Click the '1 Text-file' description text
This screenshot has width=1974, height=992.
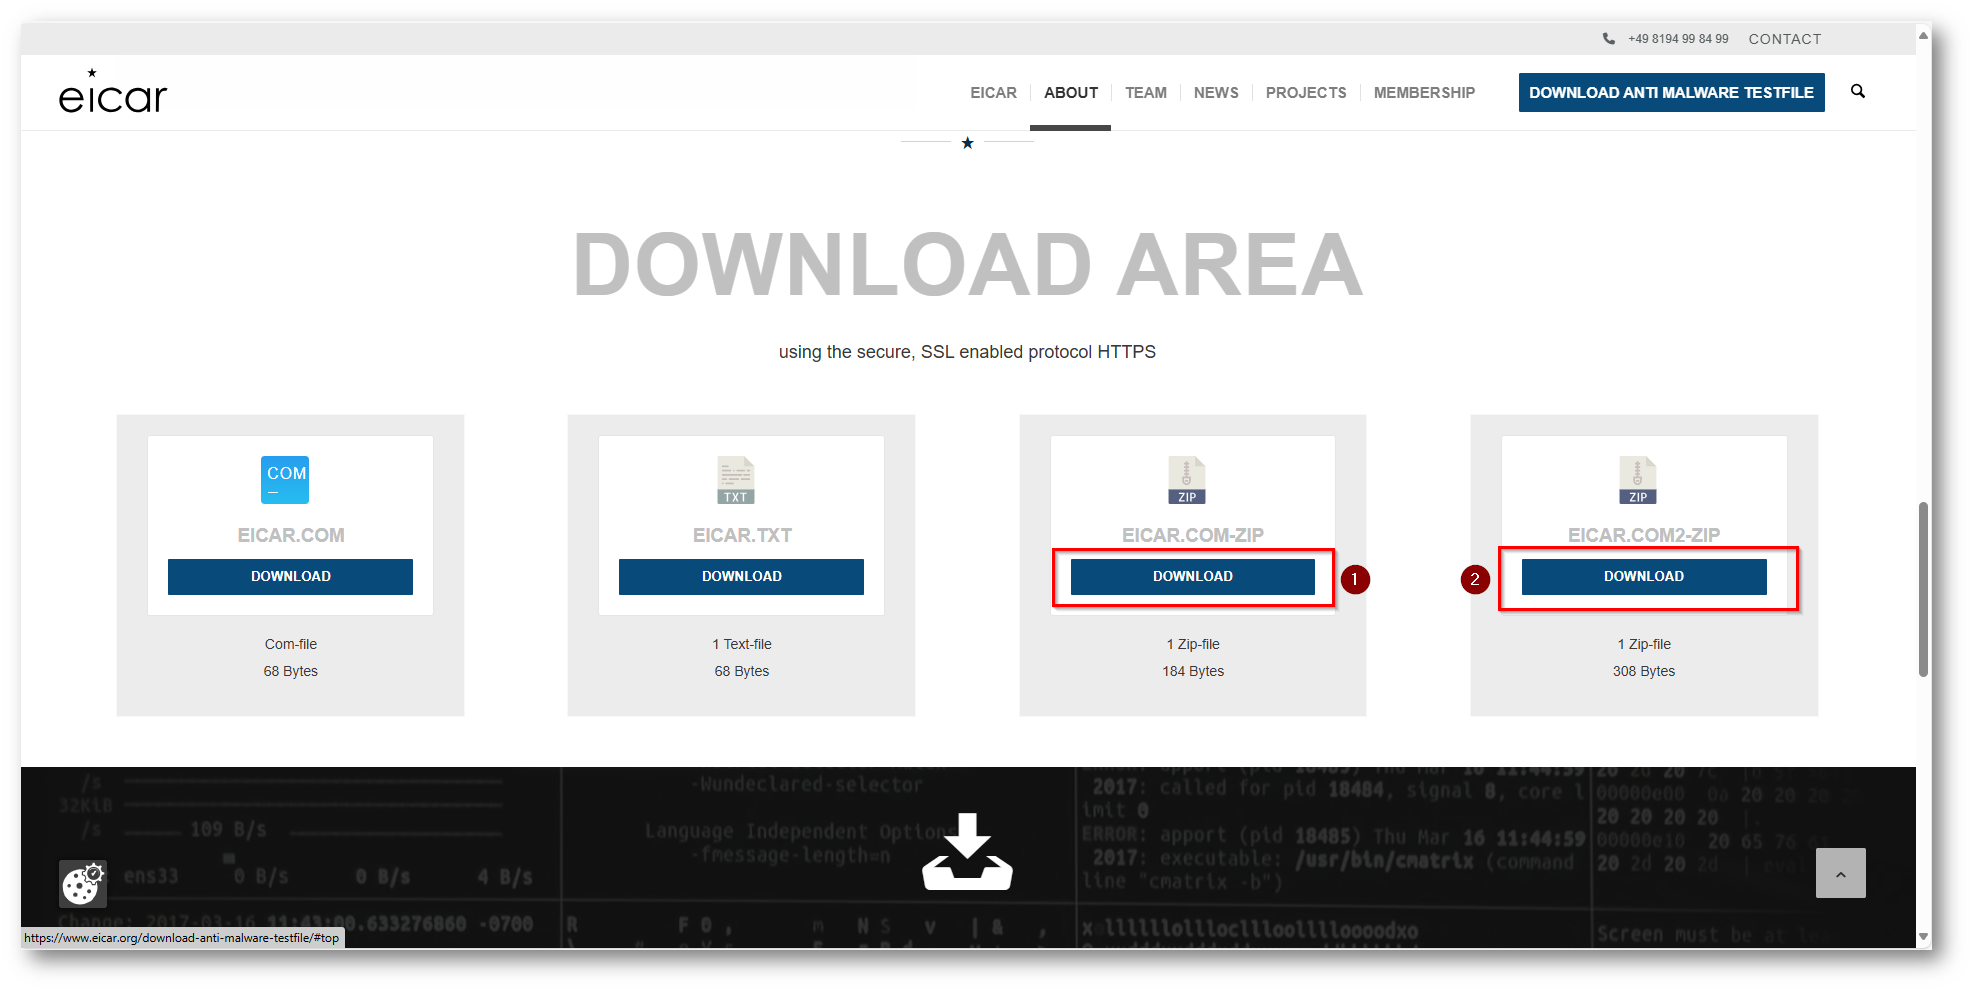[742, 644]
